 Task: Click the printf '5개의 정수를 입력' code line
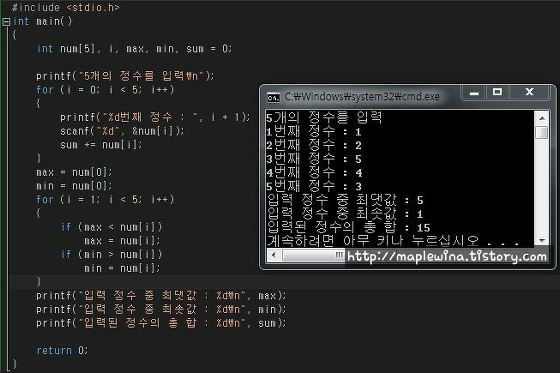(x=125, y=76)
